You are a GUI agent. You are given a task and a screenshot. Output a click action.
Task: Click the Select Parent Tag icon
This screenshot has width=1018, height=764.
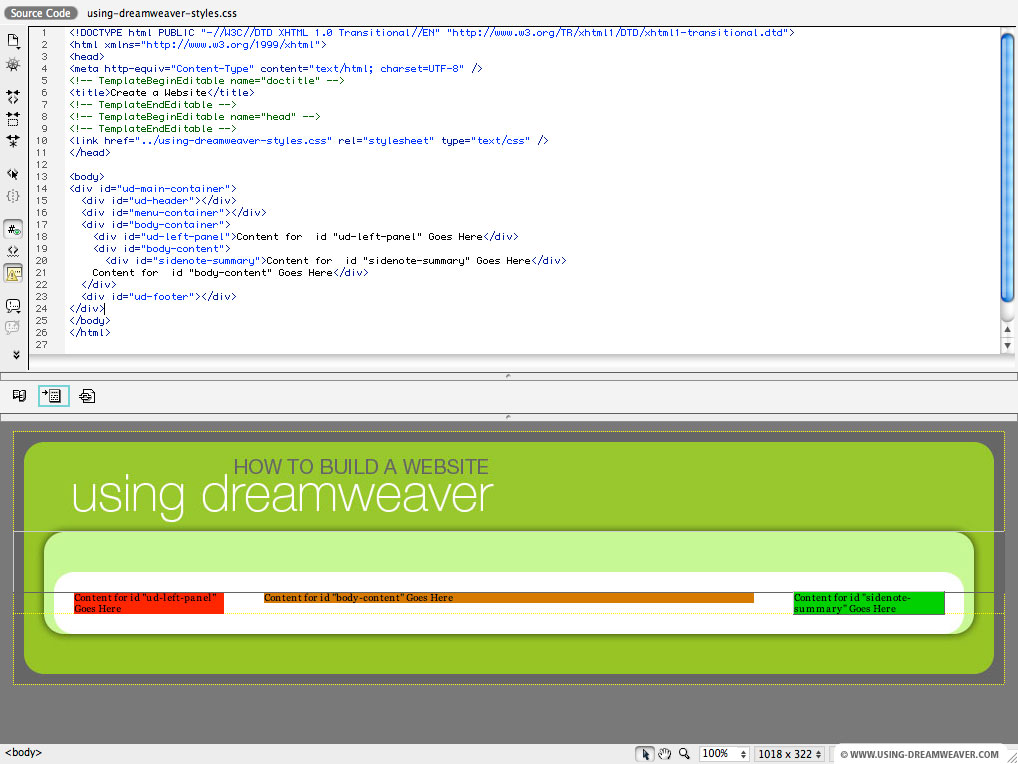click(x=13, y=173)
